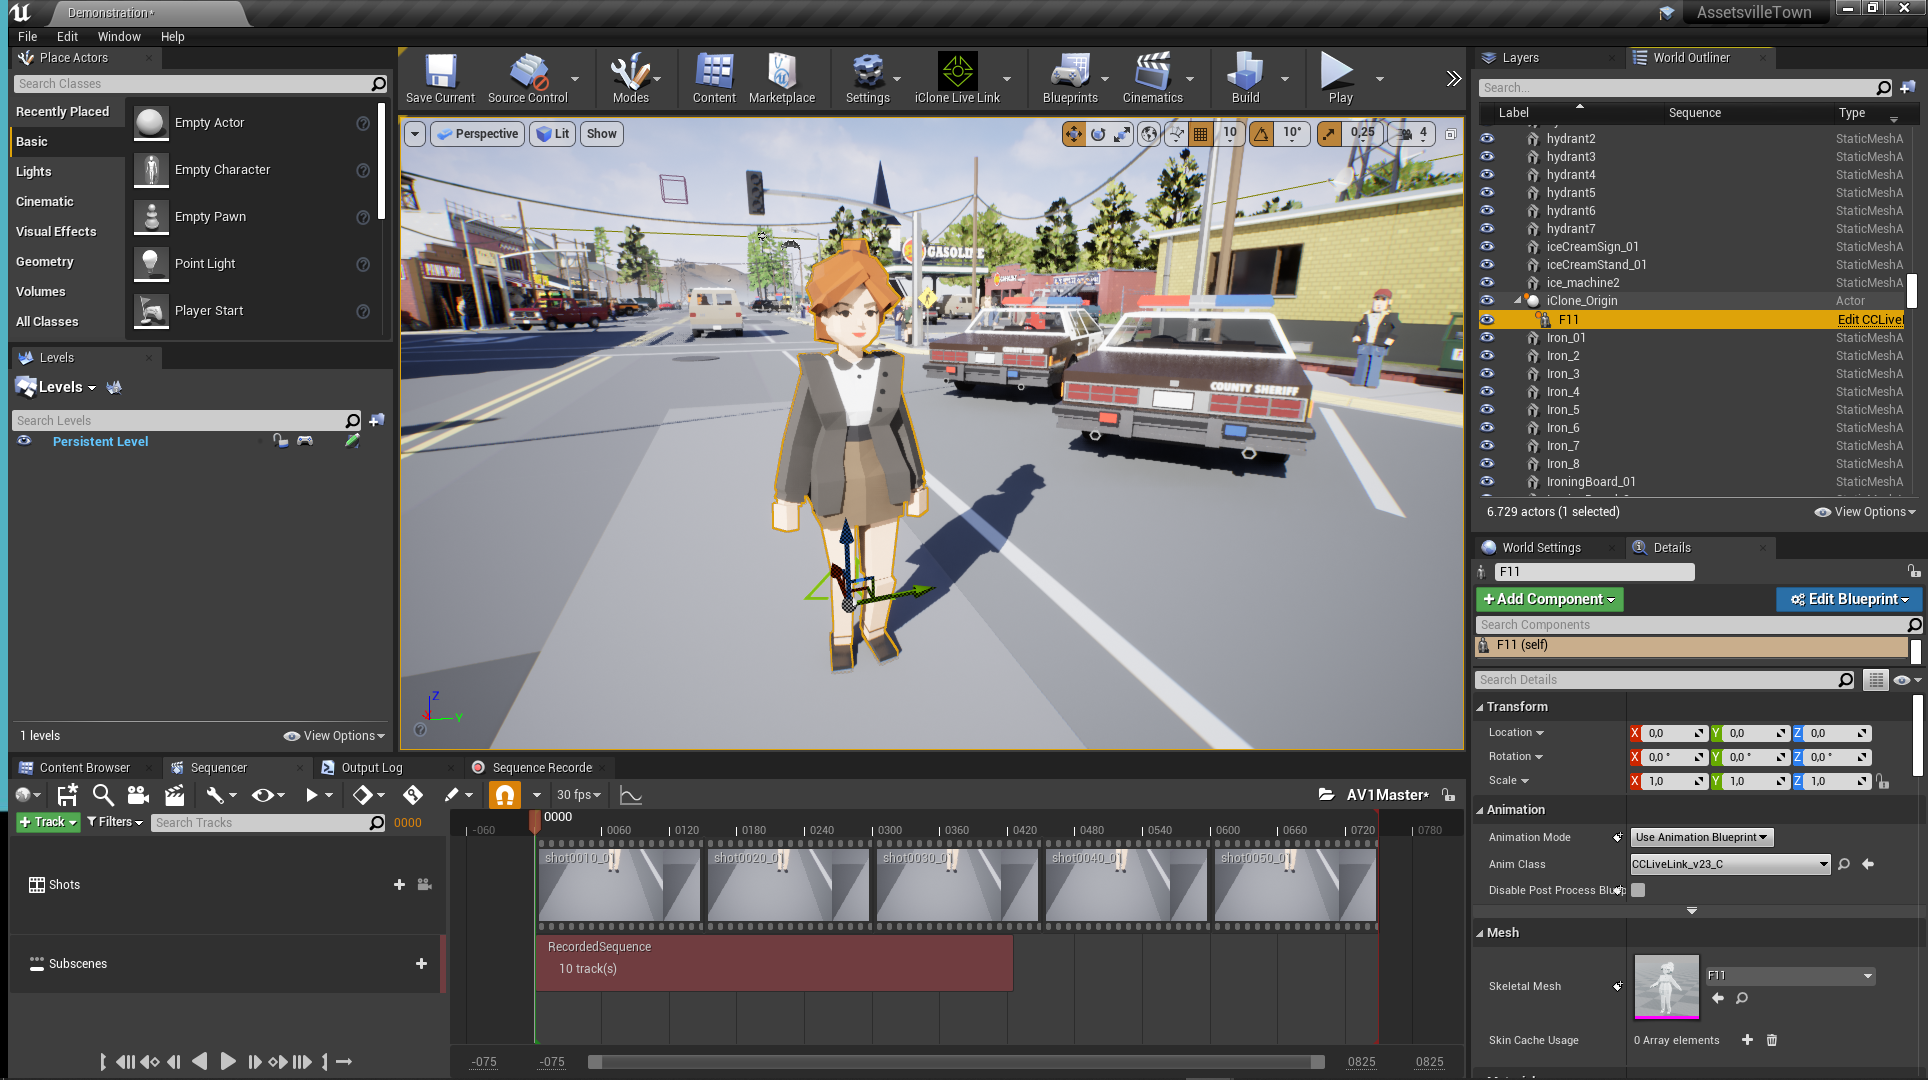Open the Content browser toolbar icon

coord(714,78)
